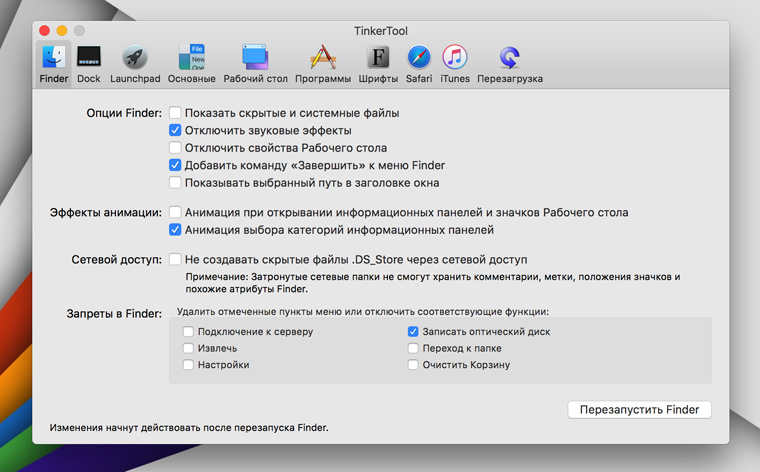Click the Finder toolbar icon
Screen dimensions: 760x472
pos(53,58)
